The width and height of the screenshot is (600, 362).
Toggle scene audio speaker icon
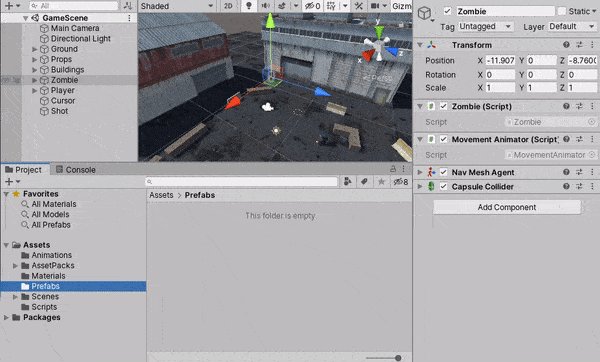pyautogui.click(x=265, y=6)
